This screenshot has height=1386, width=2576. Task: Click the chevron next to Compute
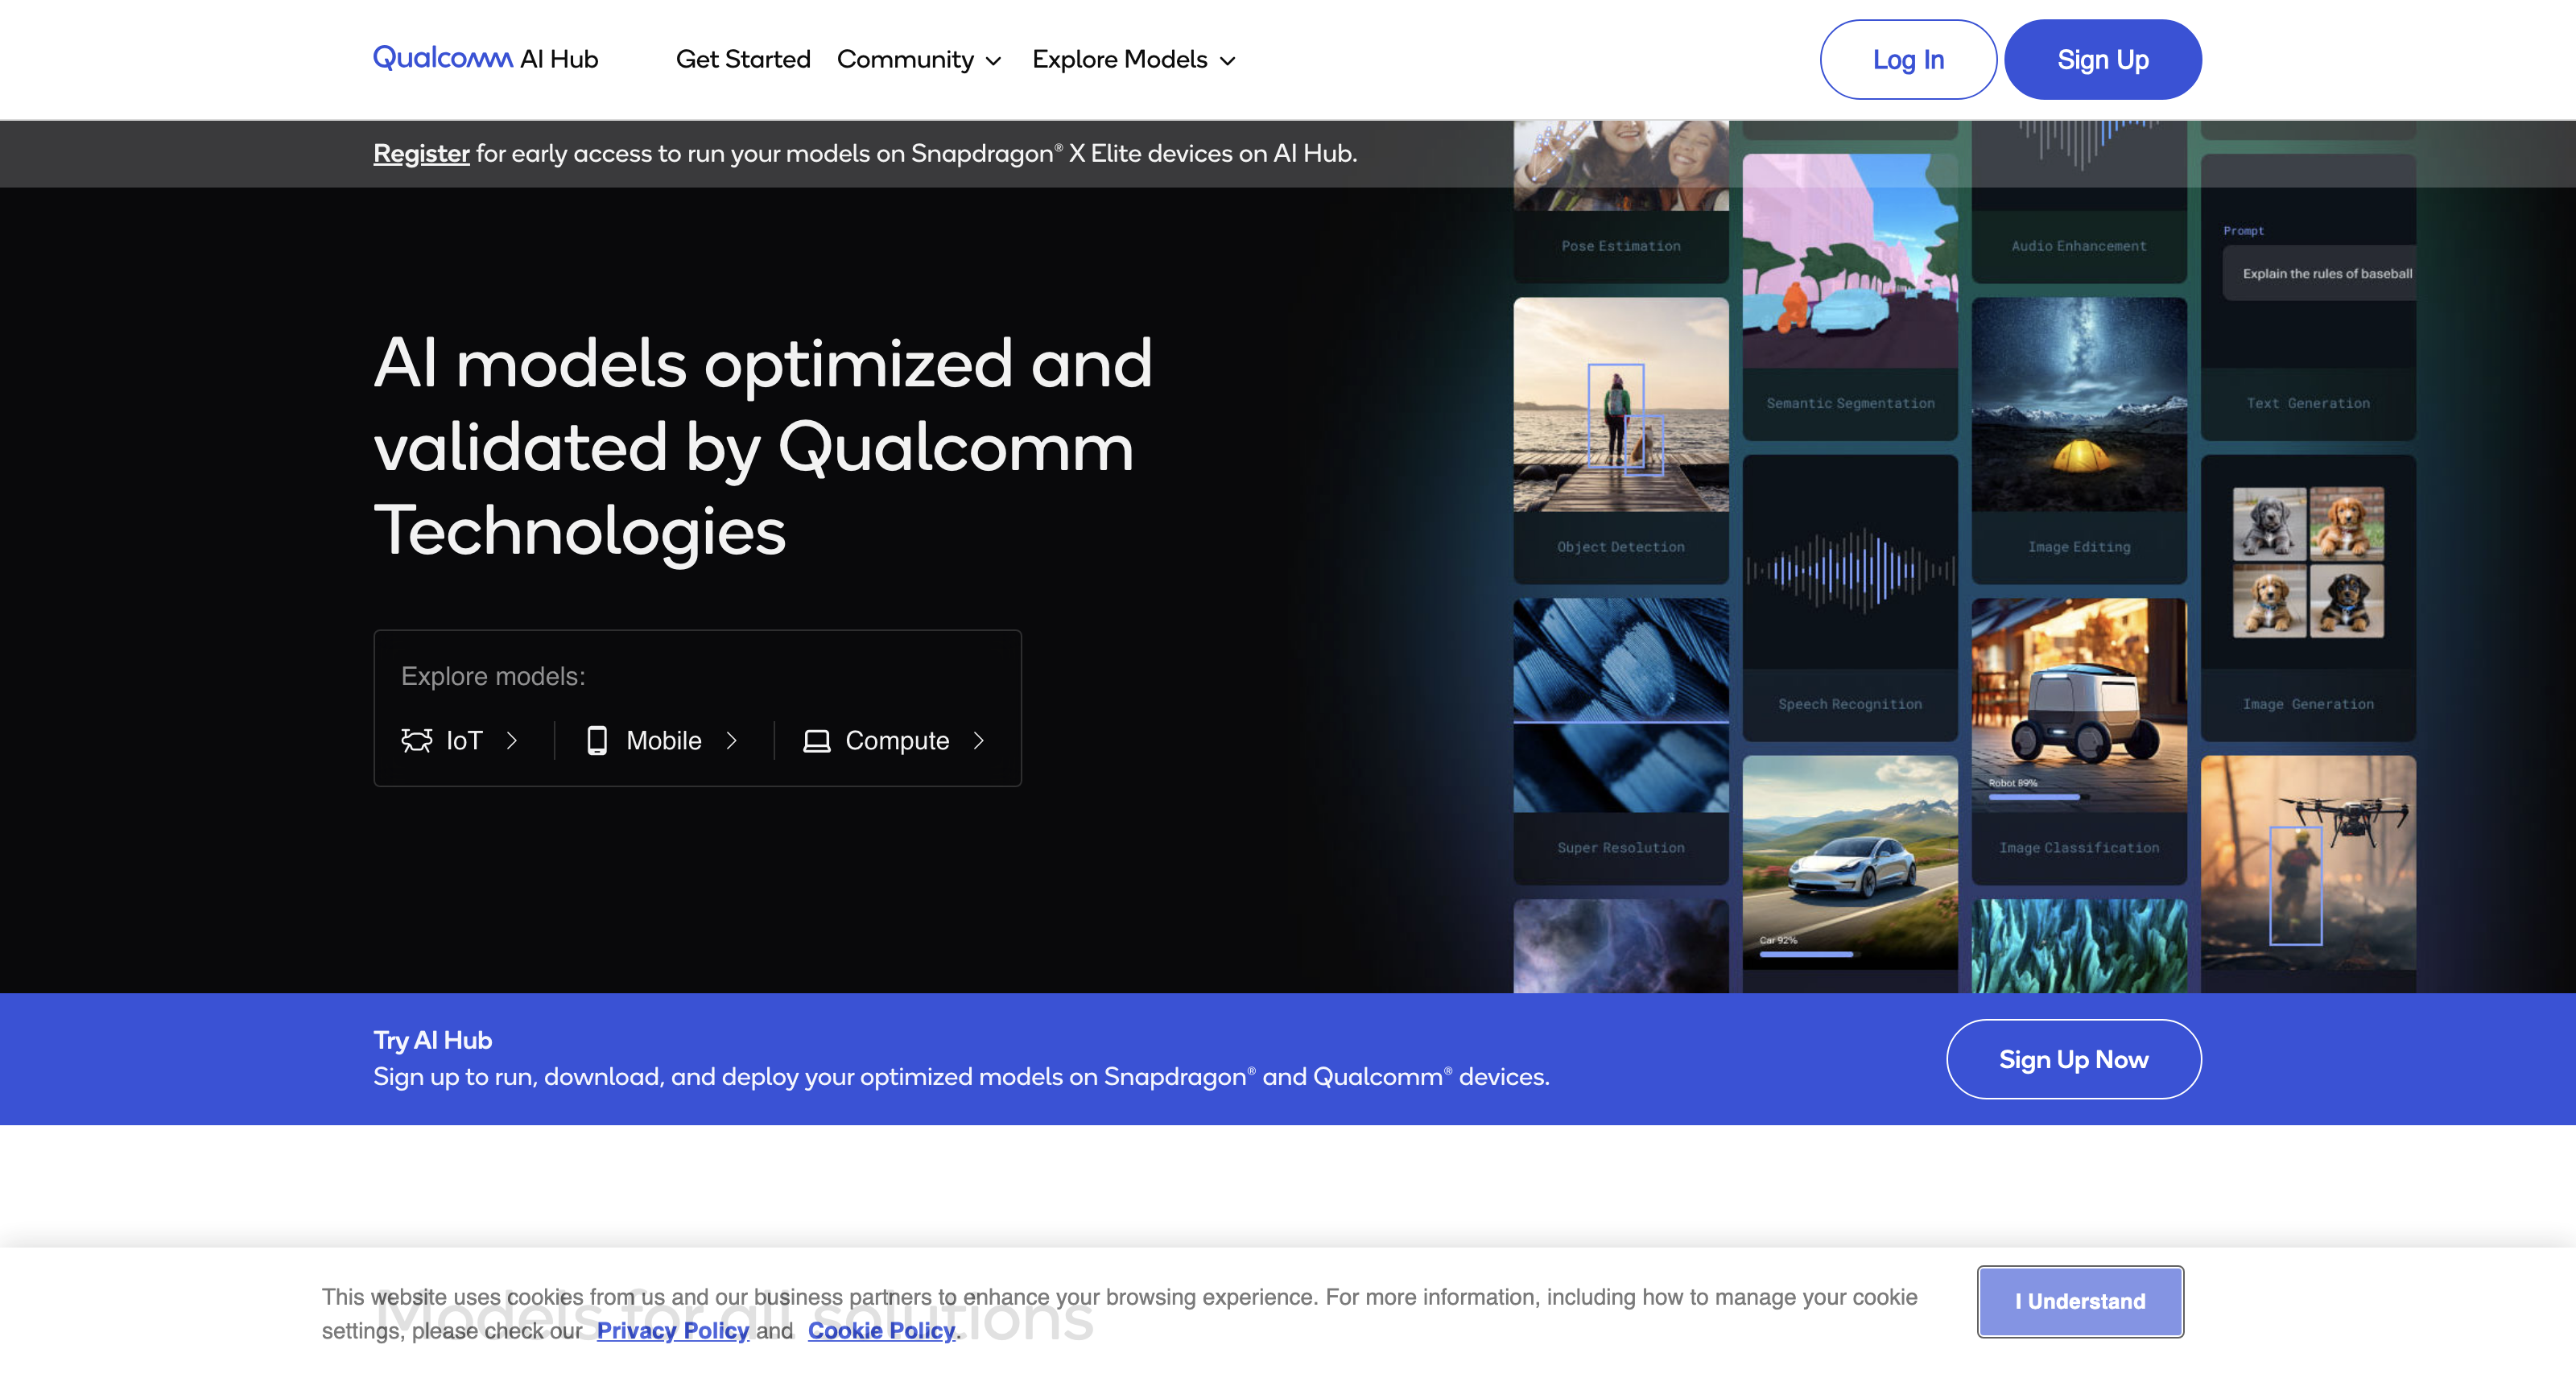point(979,740)
